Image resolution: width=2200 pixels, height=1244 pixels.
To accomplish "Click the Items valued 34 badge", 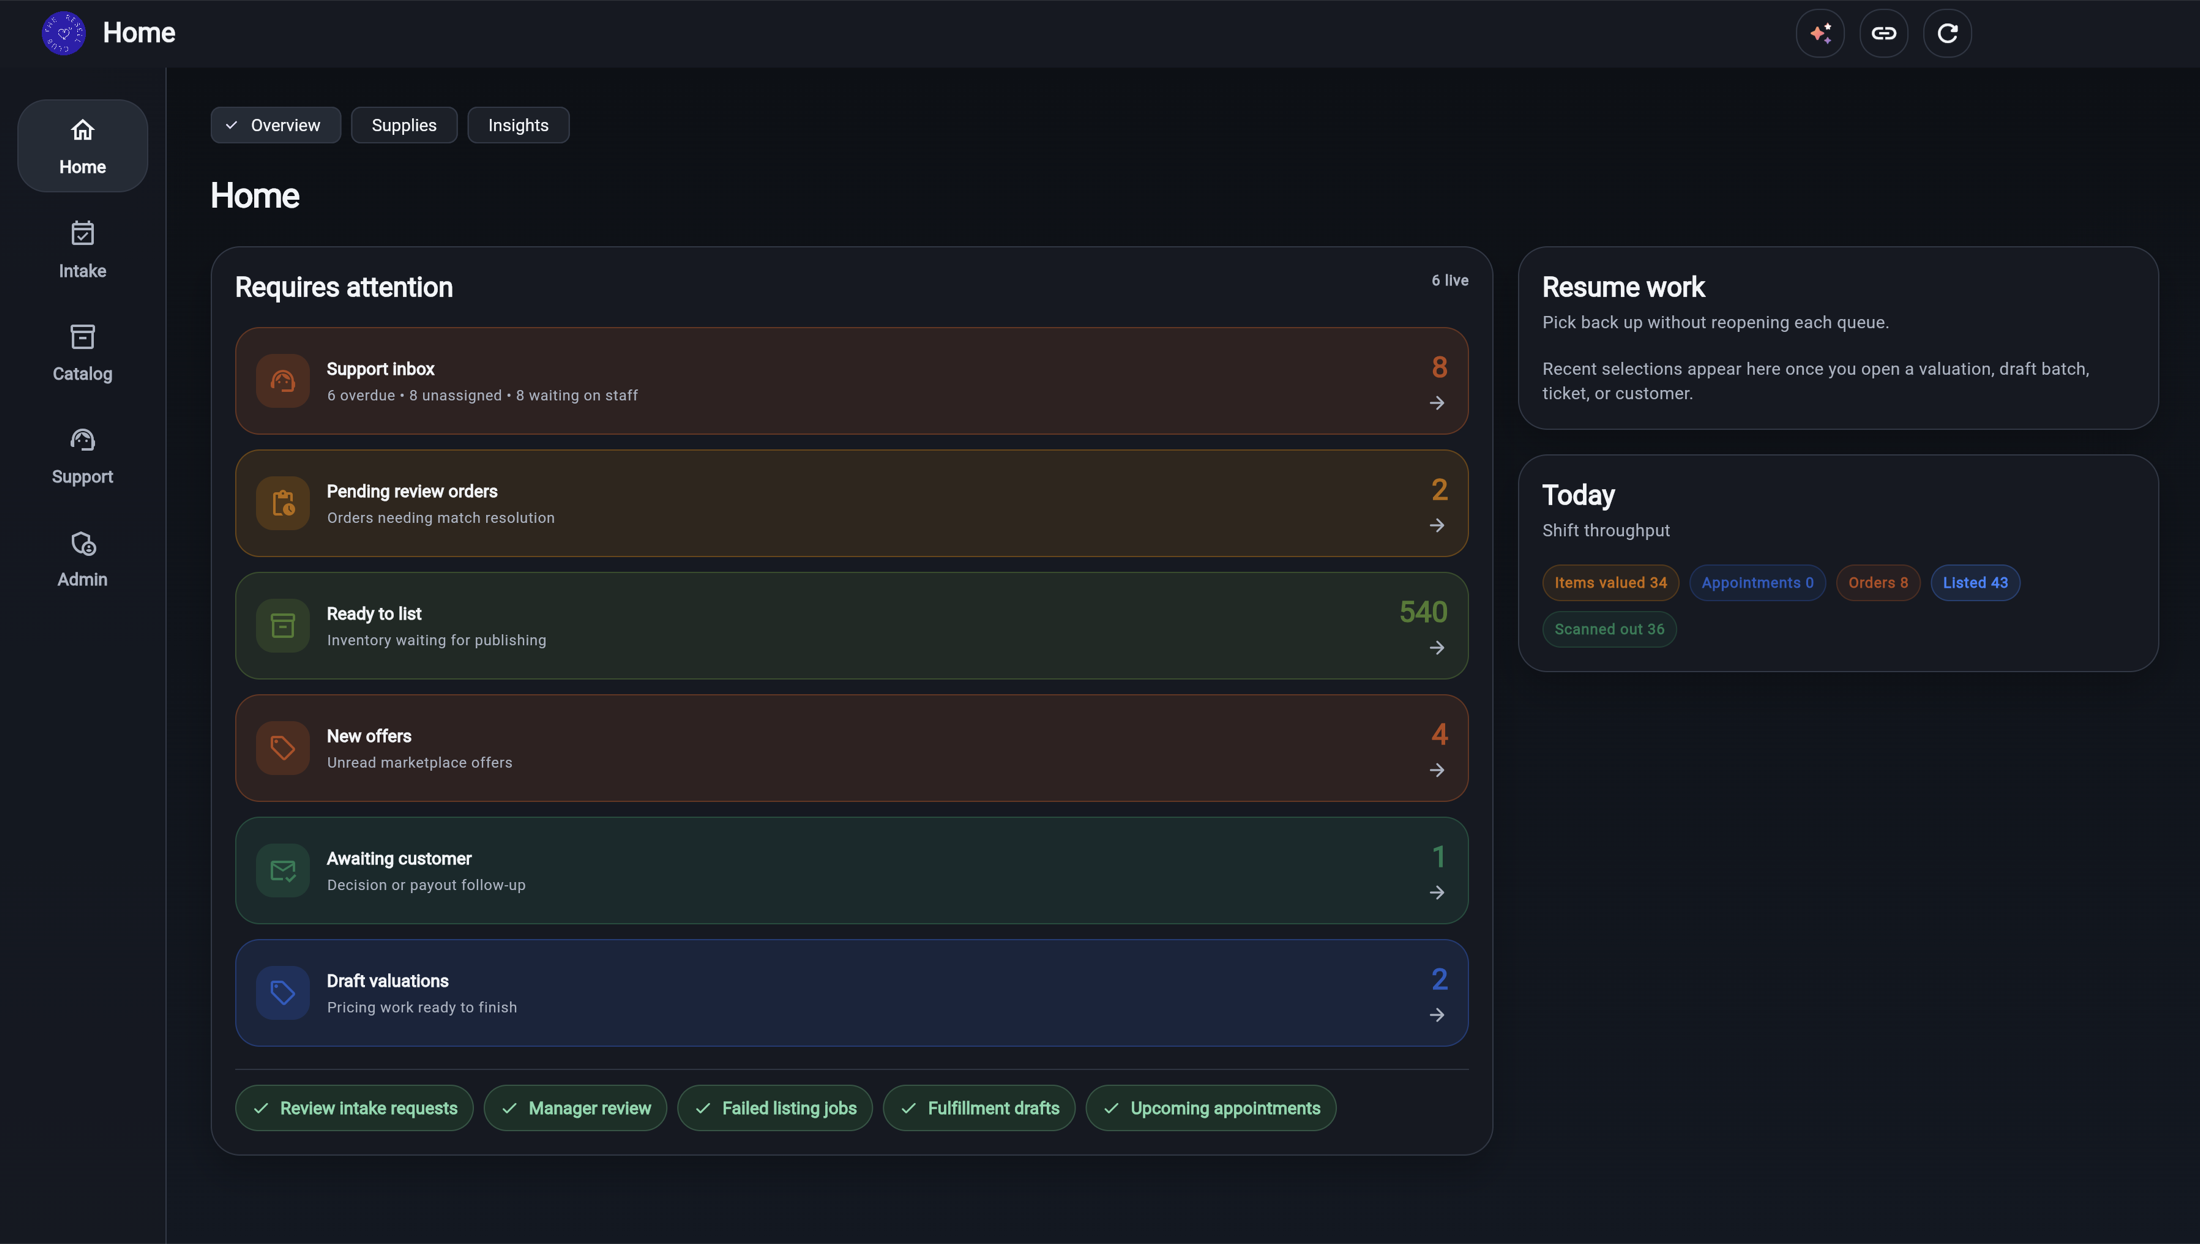I will (x=1610, y=583).
